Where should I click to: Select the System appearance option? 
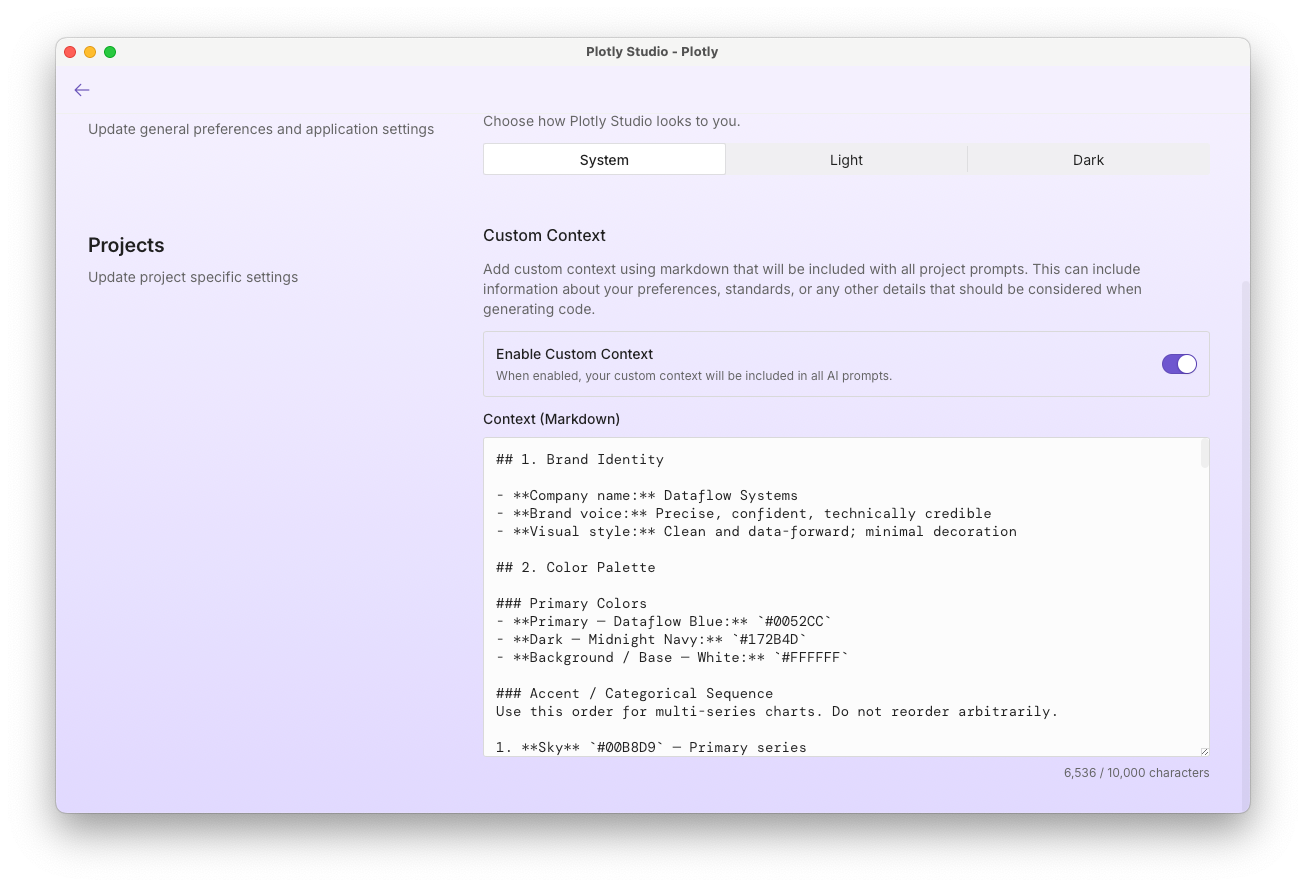(x=604, y=160)
